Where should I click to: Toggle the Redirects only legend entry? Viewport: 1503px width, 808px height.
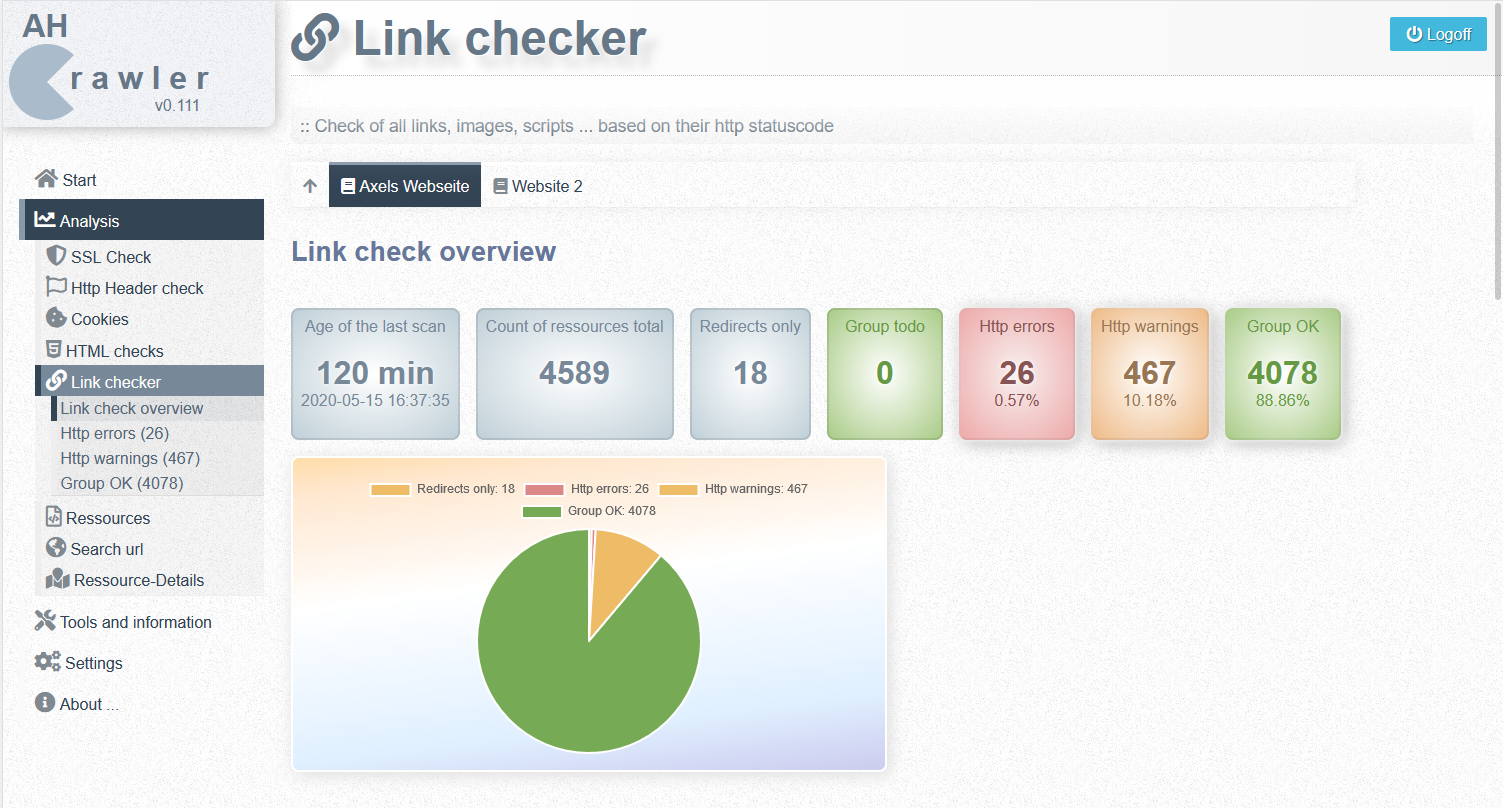click(x=442, y=489)
